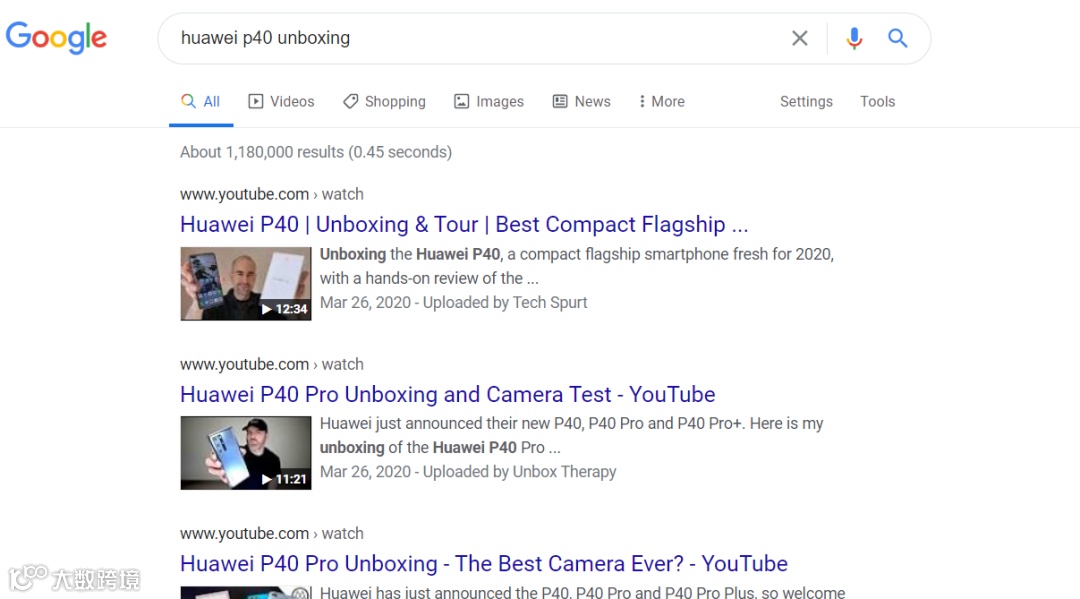Click inside the search input field
This screenshot has width=1080, height=599.
(450, 37)
